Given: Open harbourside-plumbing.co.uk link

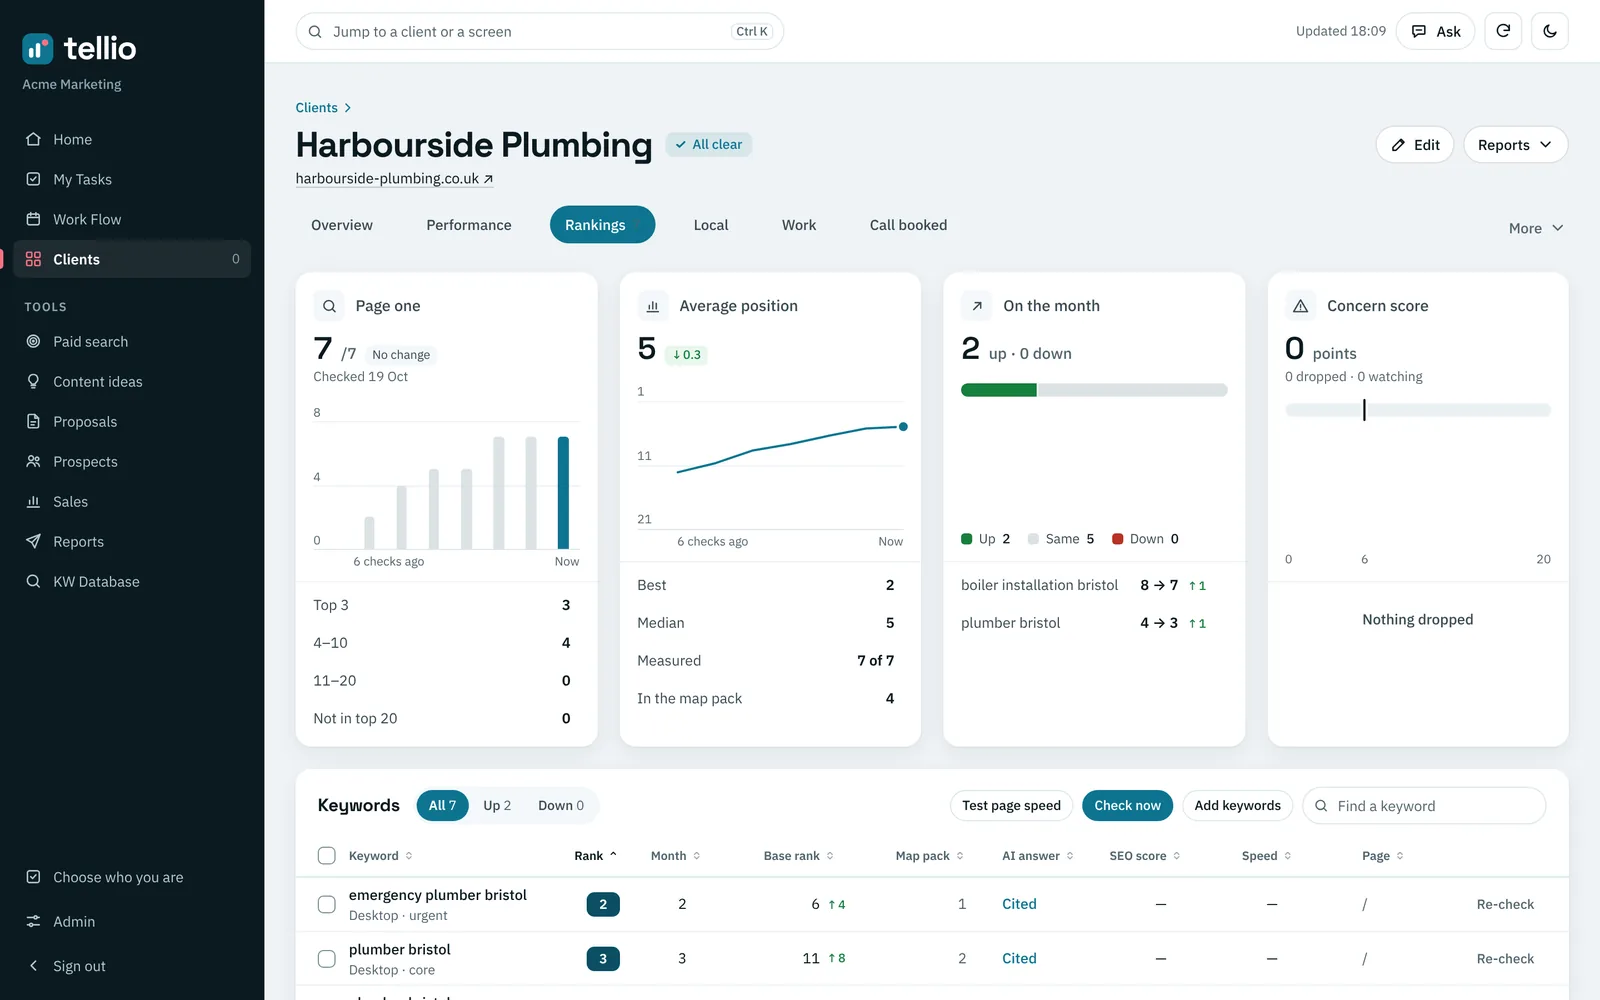Looking at the screenshot, I should pos(394,179).
